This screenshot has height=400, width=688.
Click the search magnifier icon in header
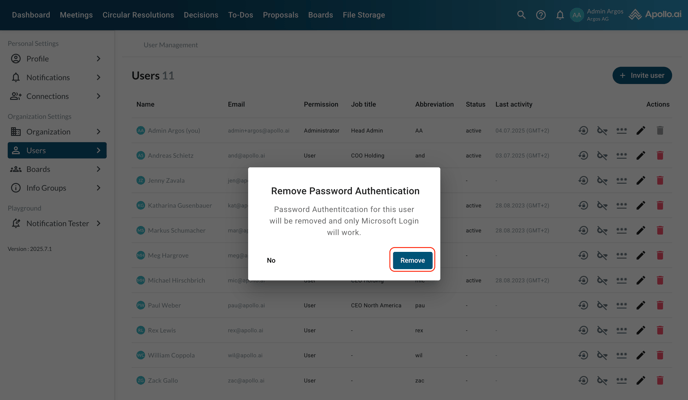click(521, 15)
